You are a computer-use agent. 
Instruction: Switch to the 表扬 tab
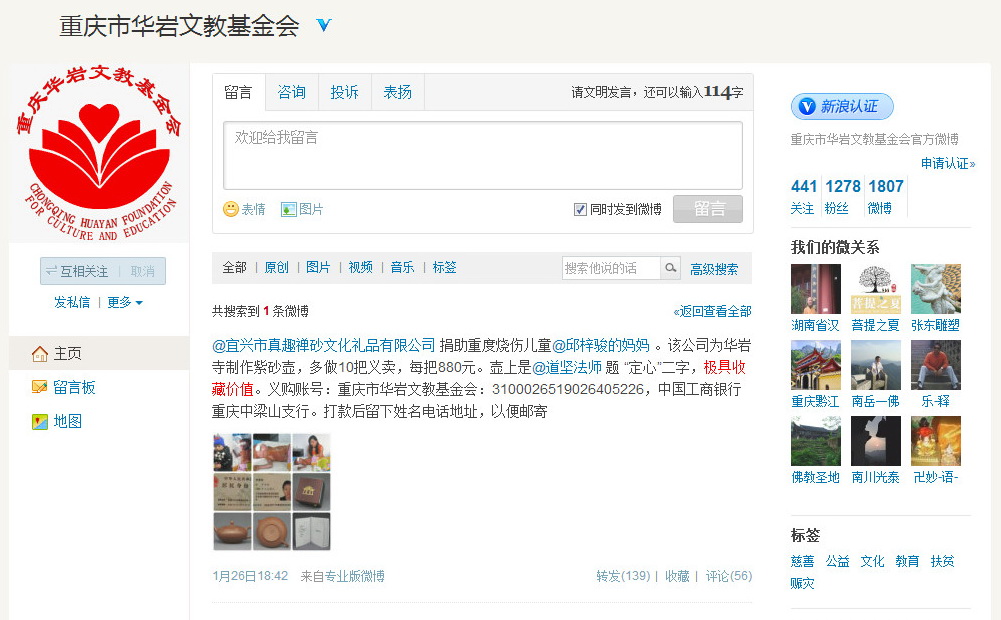[x=397, y=93]
